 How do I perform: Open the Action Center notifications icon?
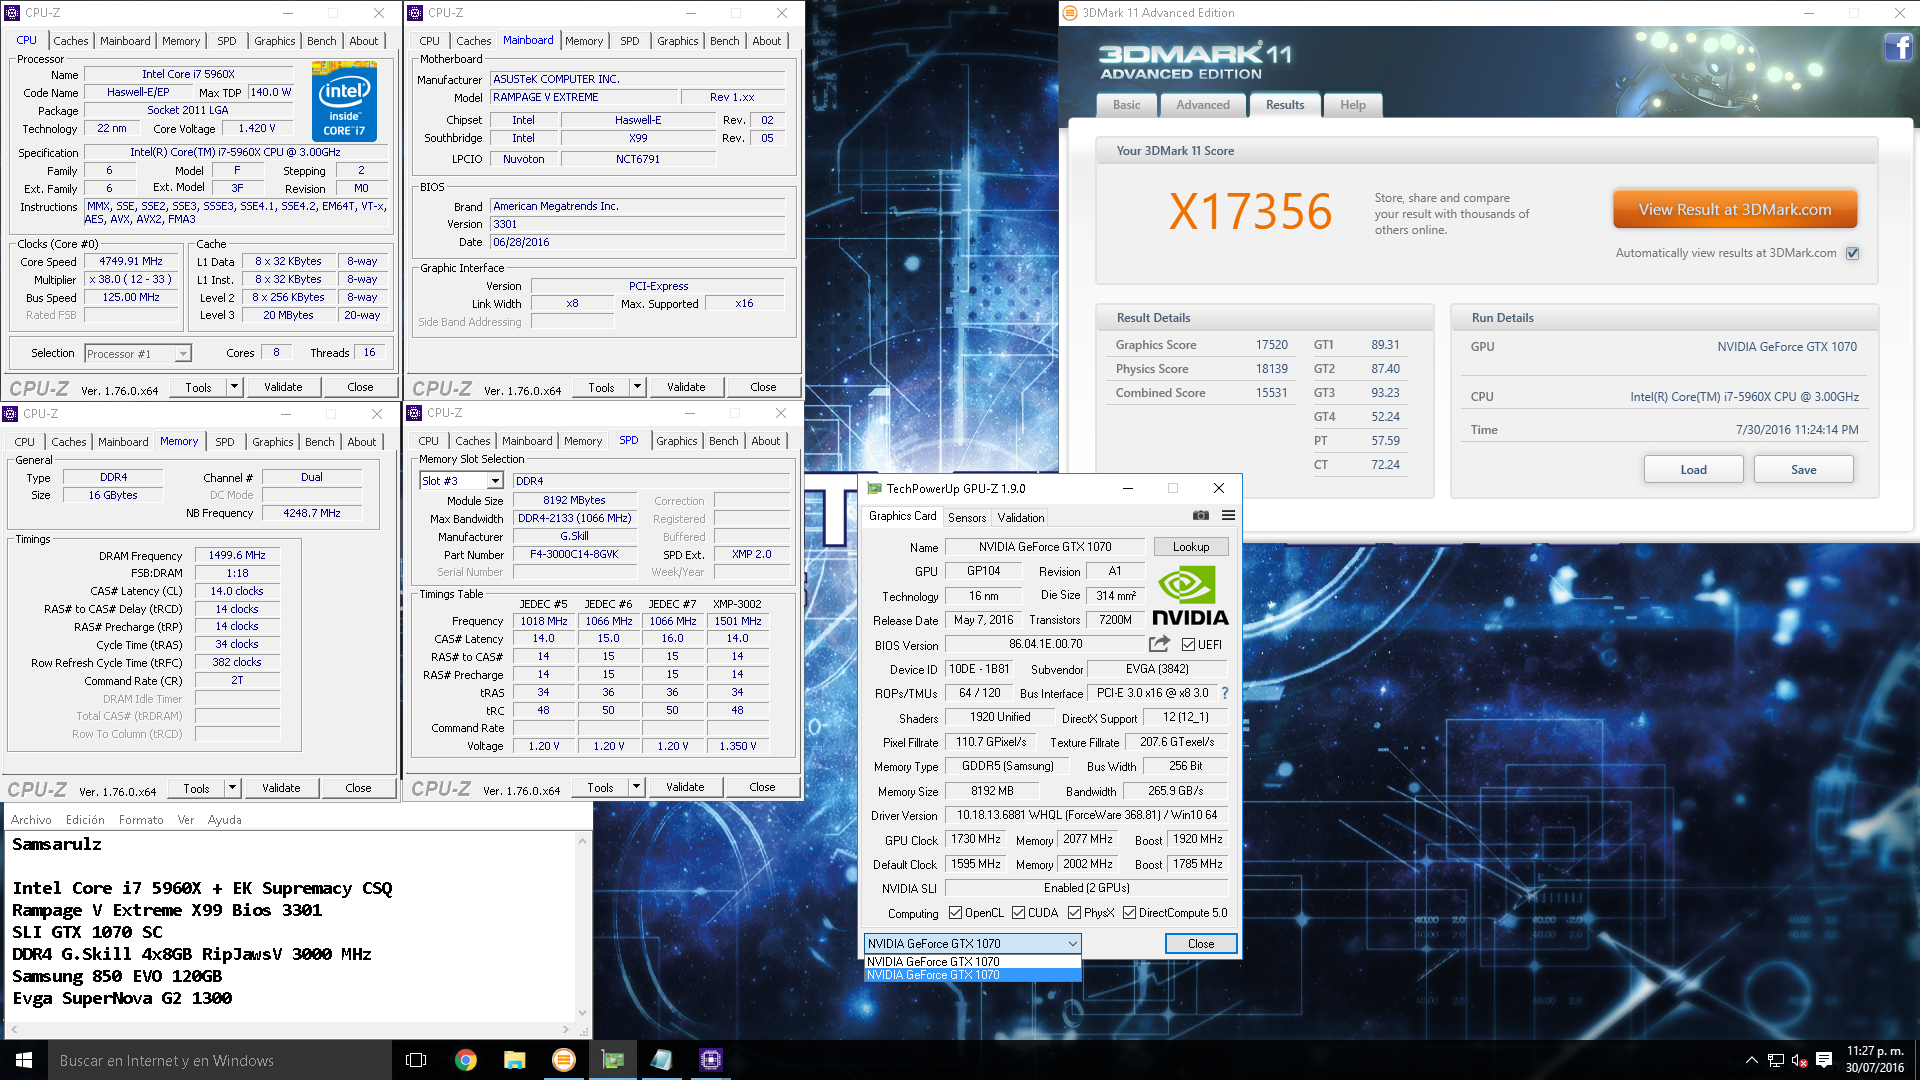pos(1824,1060)
